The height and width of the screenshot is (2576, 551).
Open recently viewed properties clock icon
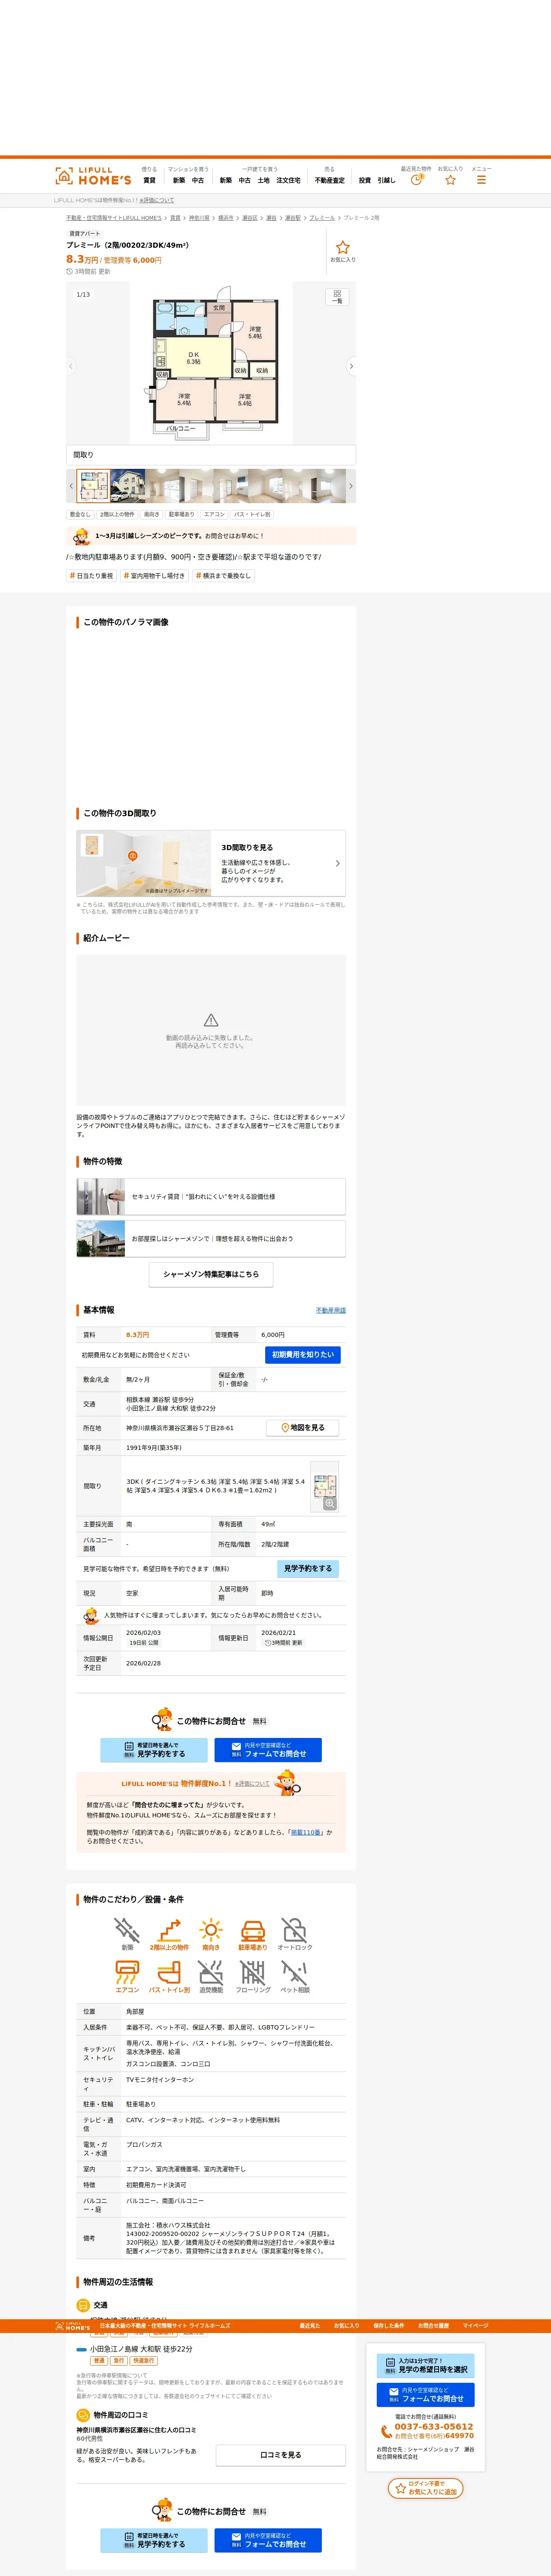416,180
